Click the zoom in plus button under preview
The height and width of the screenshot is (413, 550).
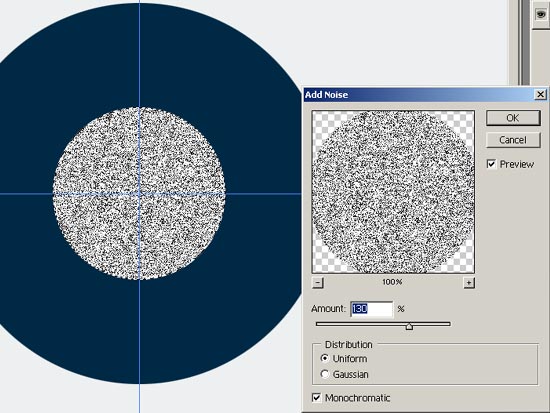469,282
